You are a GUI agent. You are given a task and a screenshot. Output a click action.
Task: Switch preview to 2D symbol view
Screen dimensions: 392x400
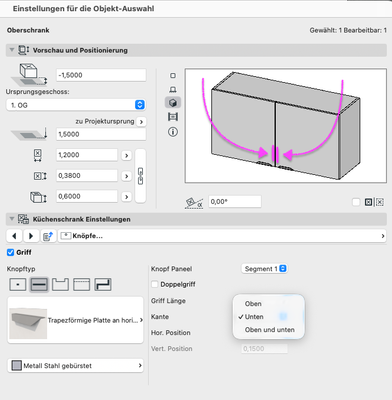coord(173,76)
